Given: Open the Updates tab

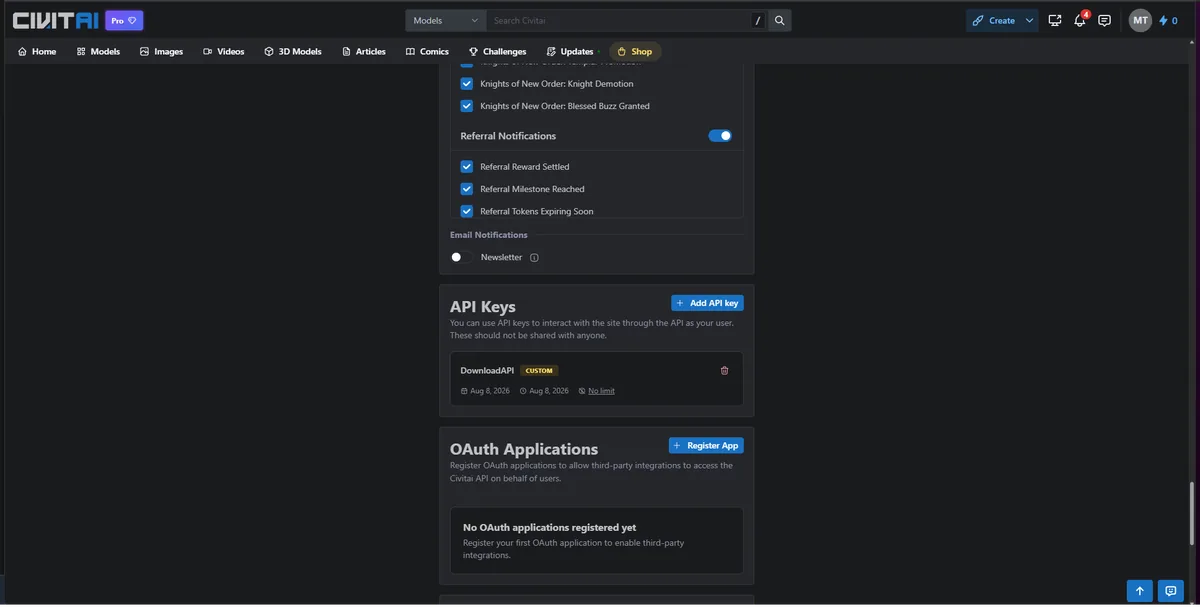Looking at the screenshot, I should pos(570,51).
